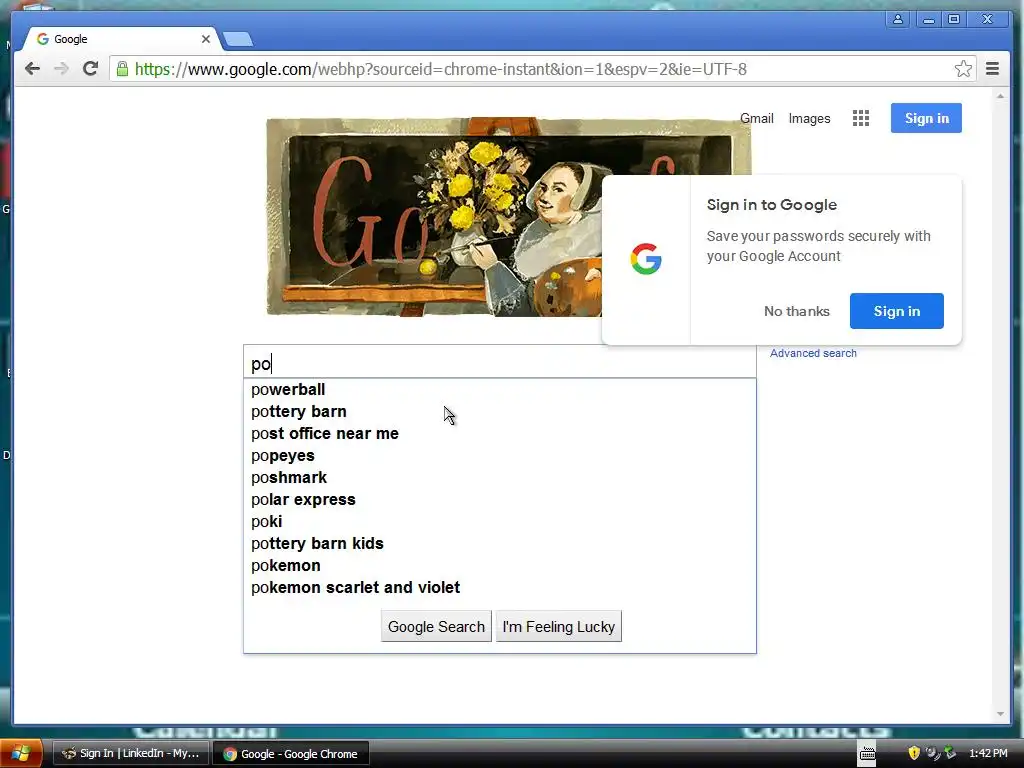
Task: Click the Google G logo in popup
Action: coord(646,259)
